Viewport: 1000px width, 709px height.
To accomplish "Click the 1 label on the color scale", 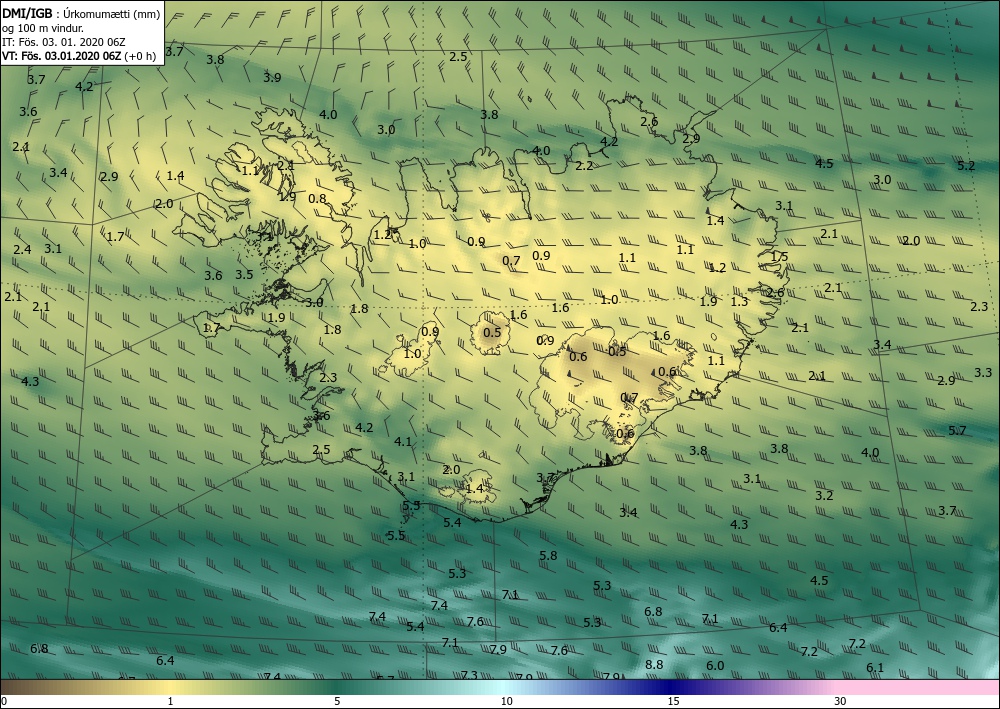I will (x=170, y=702).
